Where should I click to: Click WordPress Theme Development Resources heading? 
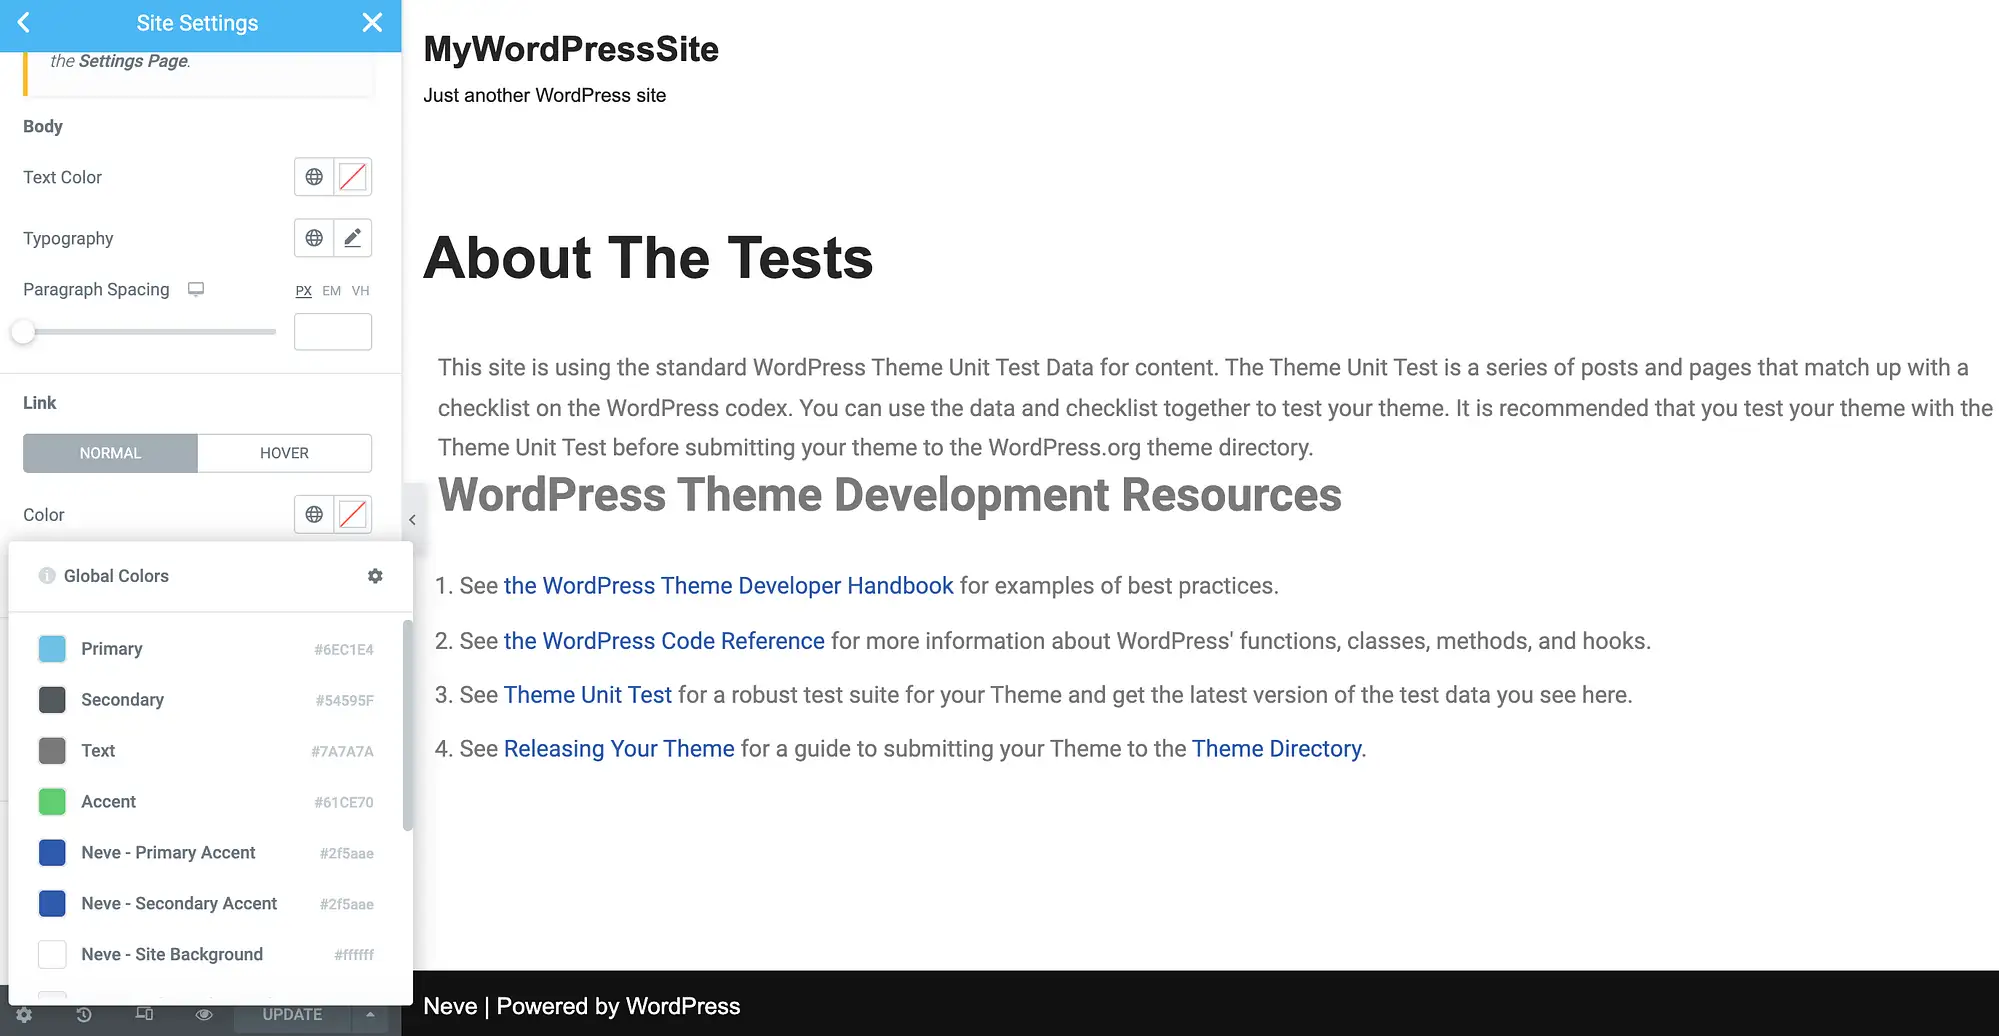tap(890, 495)
